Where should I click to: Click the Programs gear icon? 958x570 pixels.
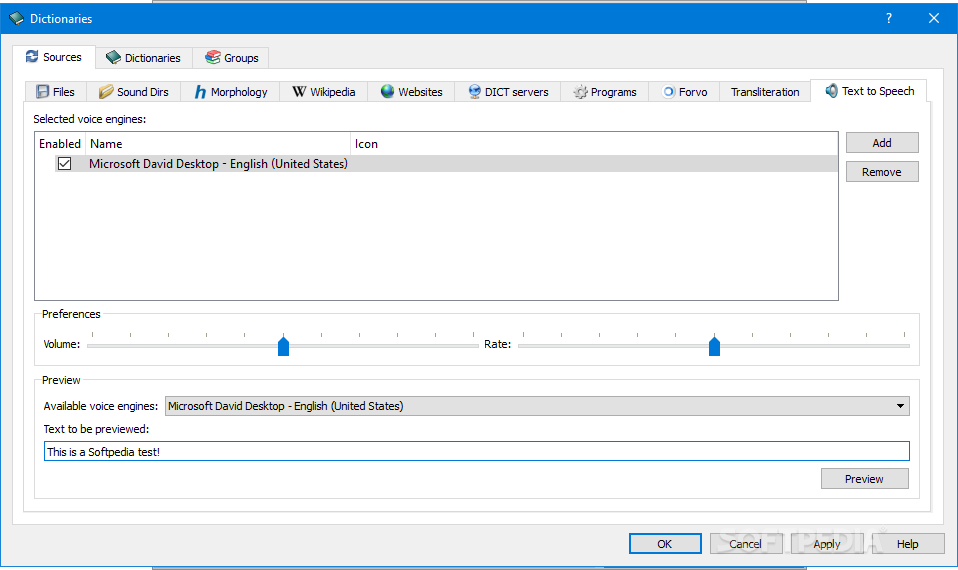click(x=580, y=92)
